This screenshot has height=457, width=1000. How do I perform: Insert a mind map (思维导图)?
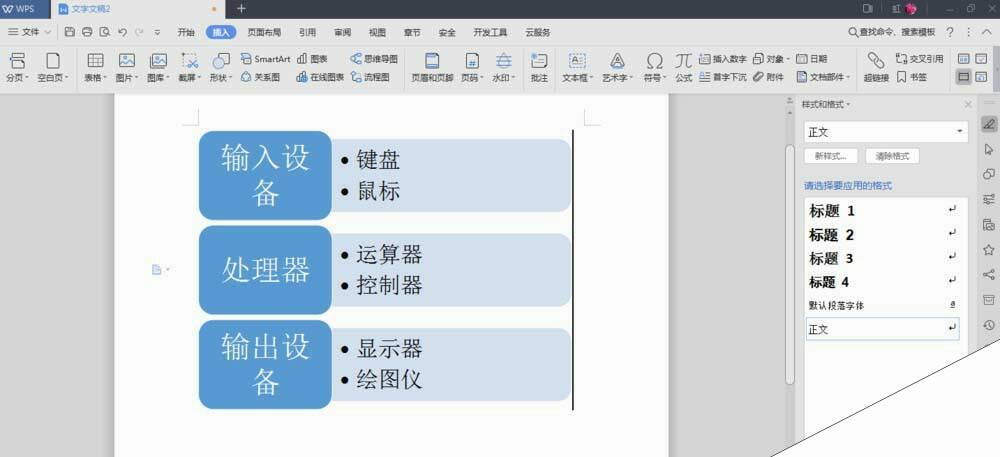click(x=374, y=59)
